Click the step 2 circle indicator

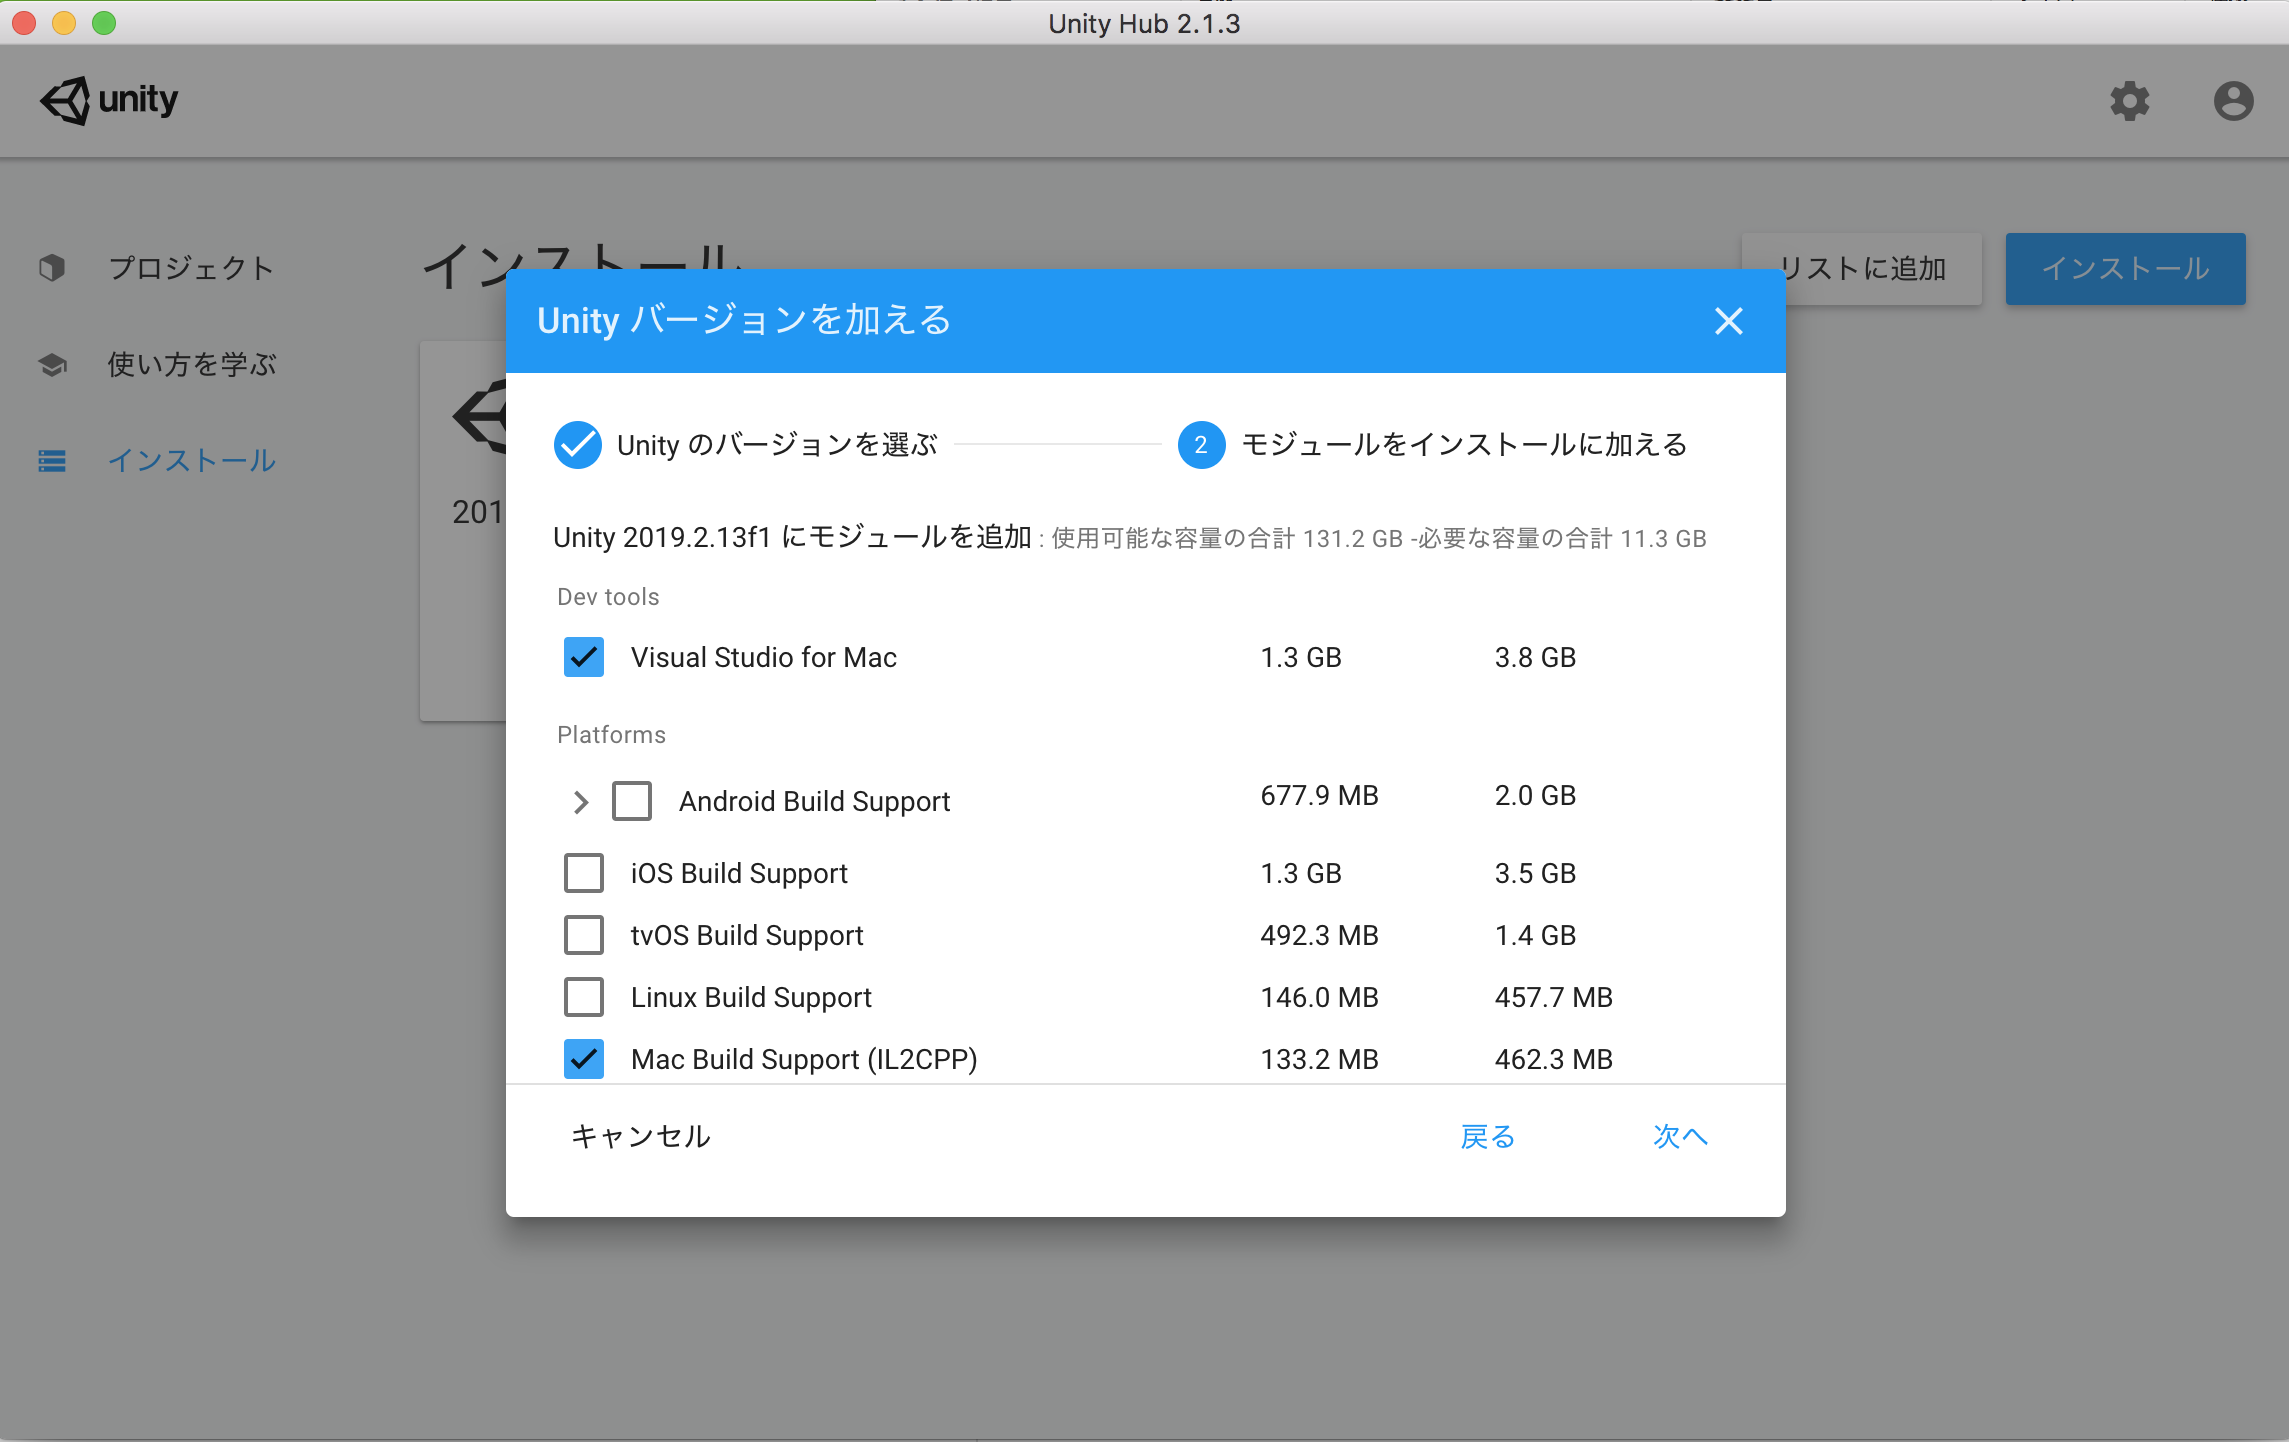(x=1201, y=445)
